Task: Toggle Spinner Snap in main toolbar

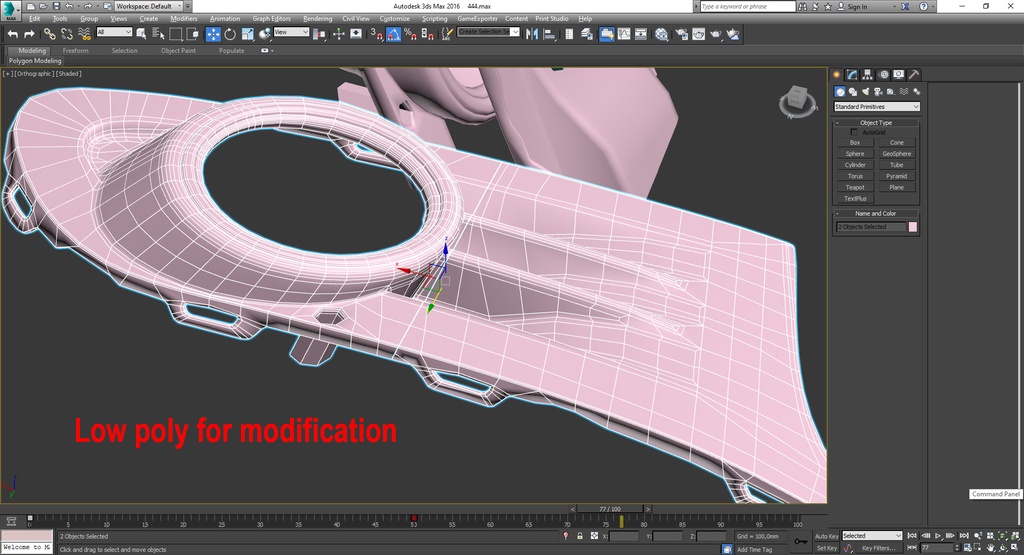Action: click(x=427, y=34)
